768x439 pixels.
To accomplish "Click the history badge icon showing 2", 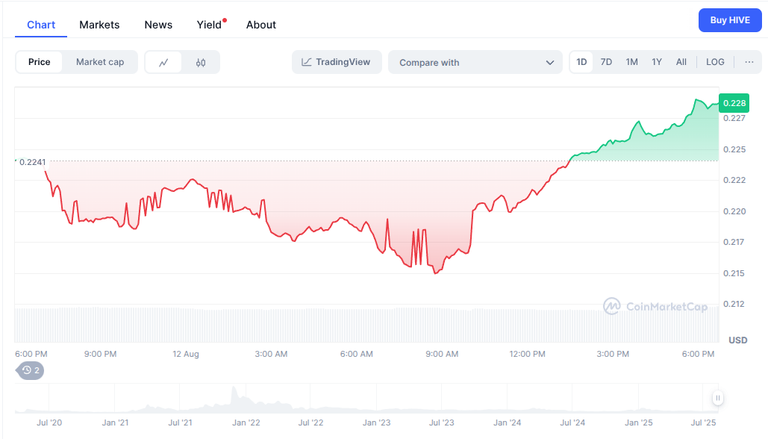I will [30, 370].
